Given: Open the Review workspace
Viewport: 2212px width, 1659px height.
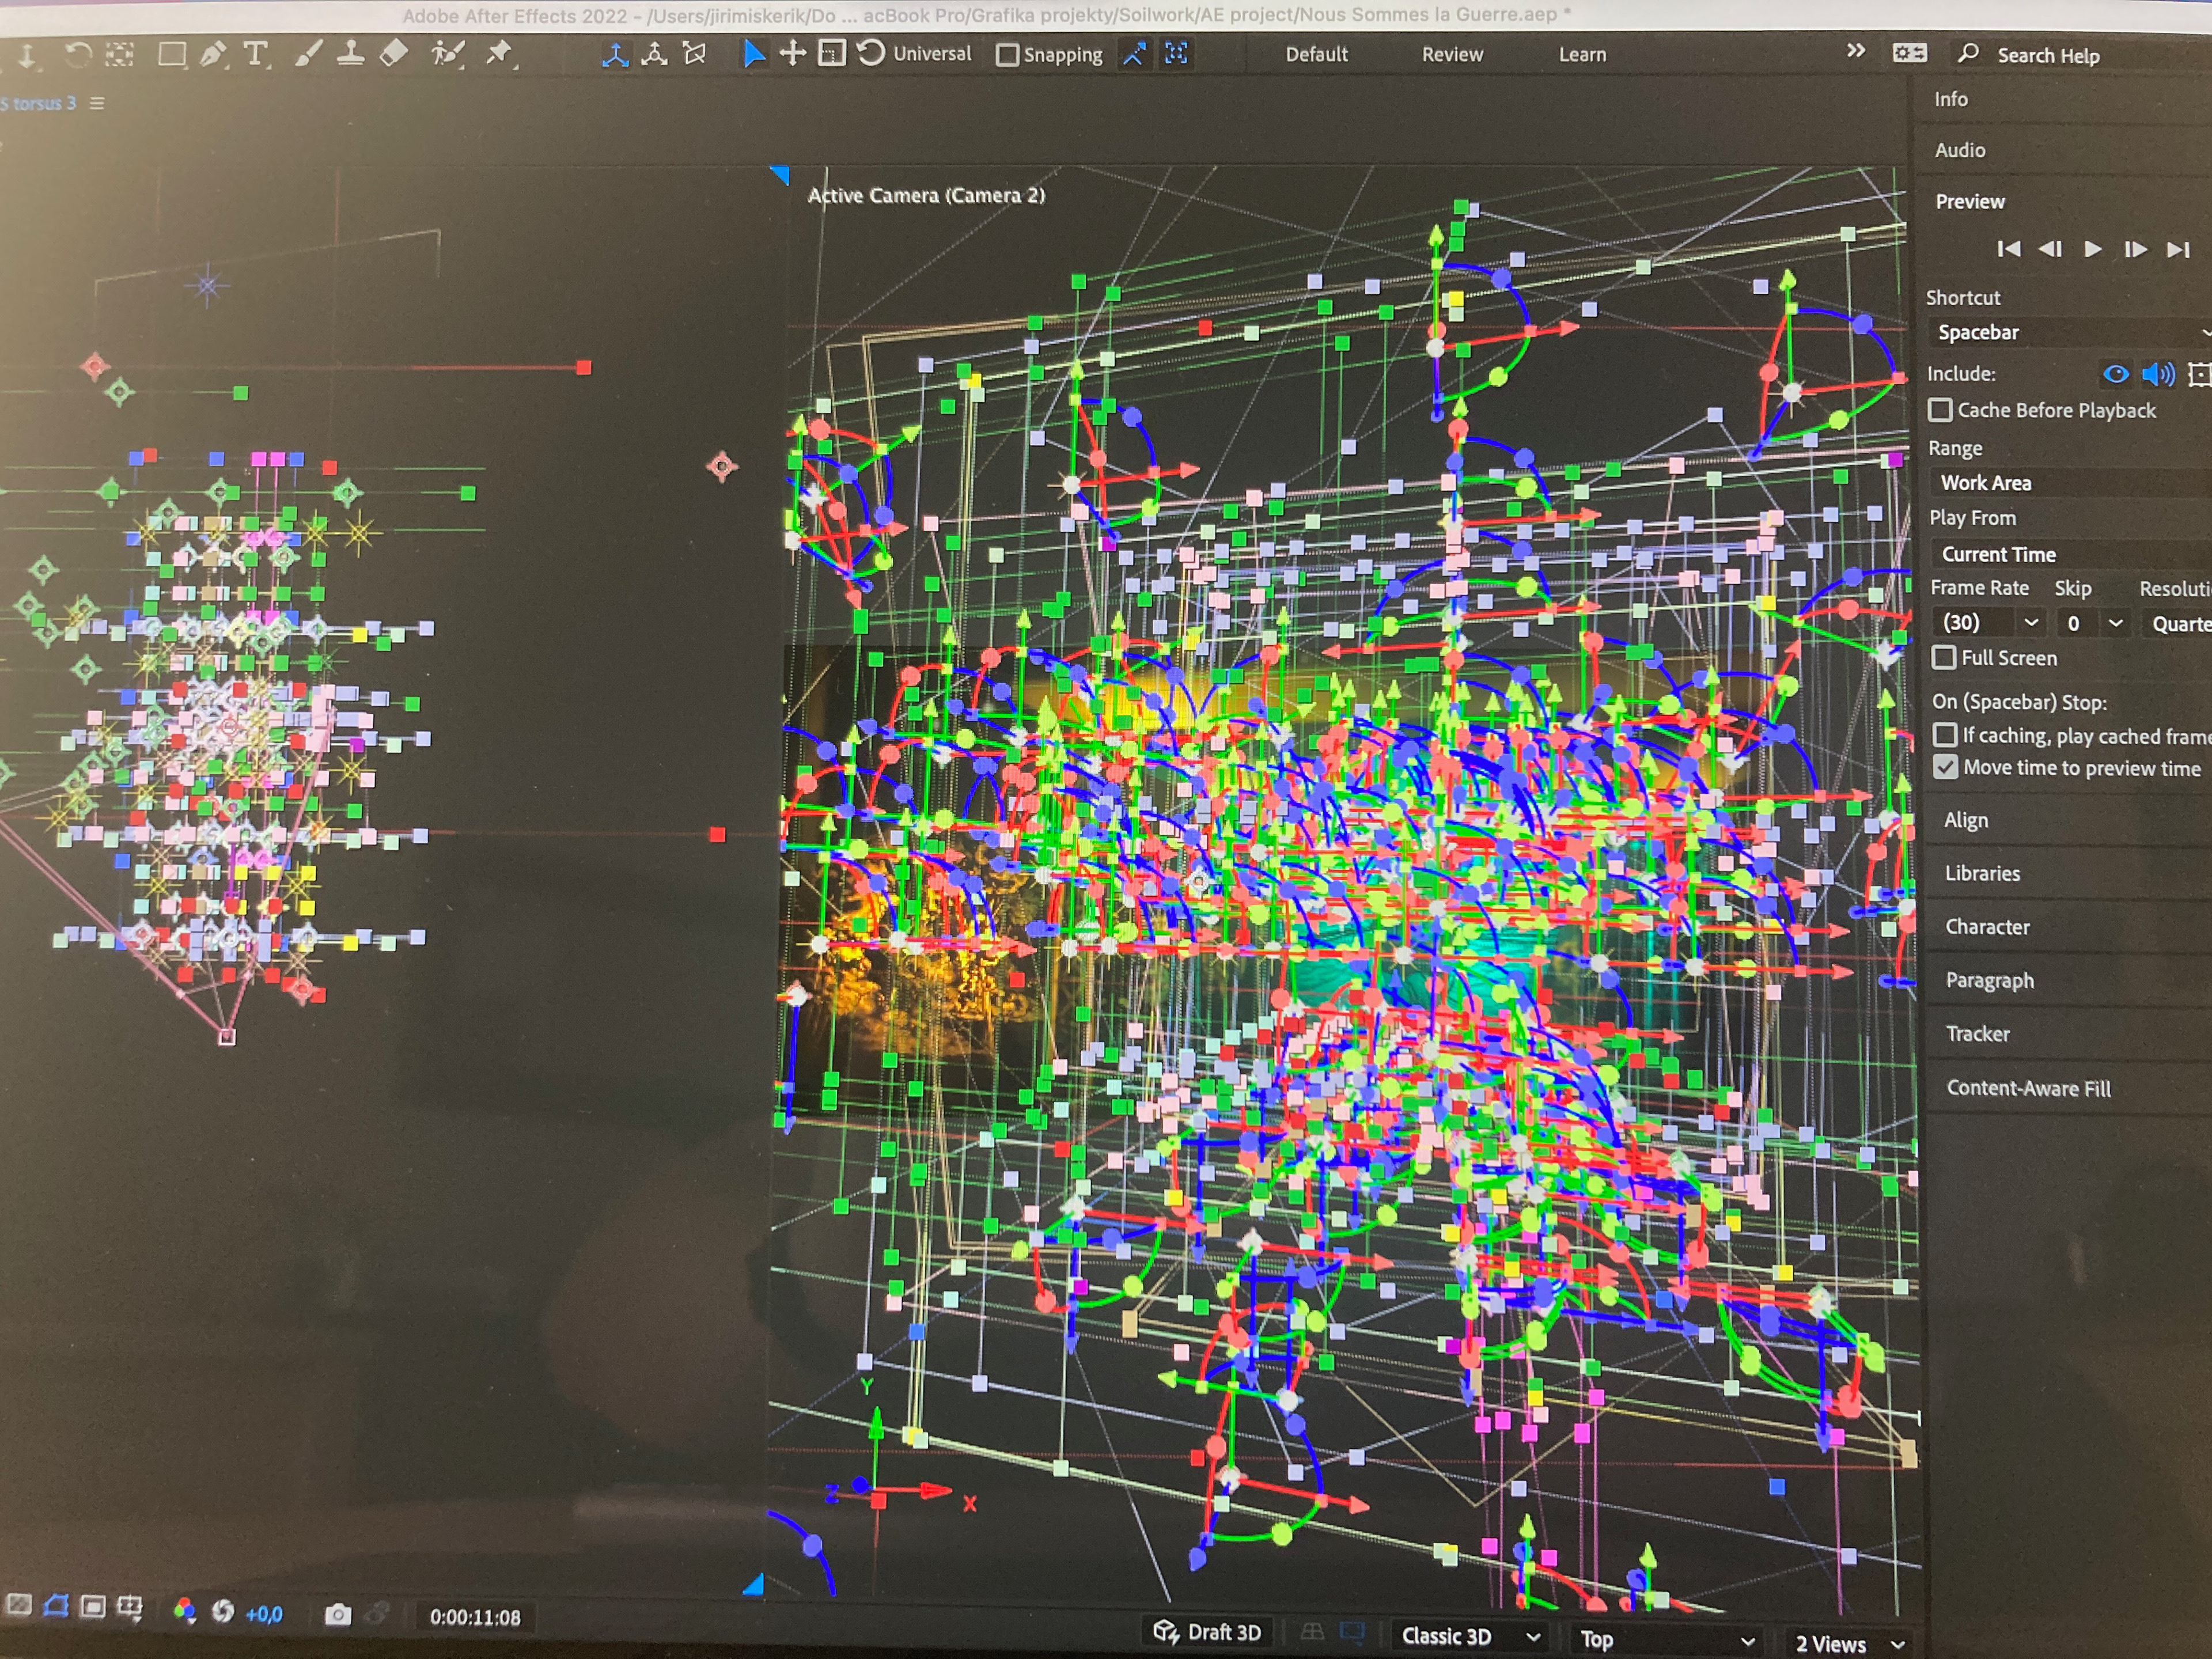Looking at the screenshot, I should [1452, 55].
